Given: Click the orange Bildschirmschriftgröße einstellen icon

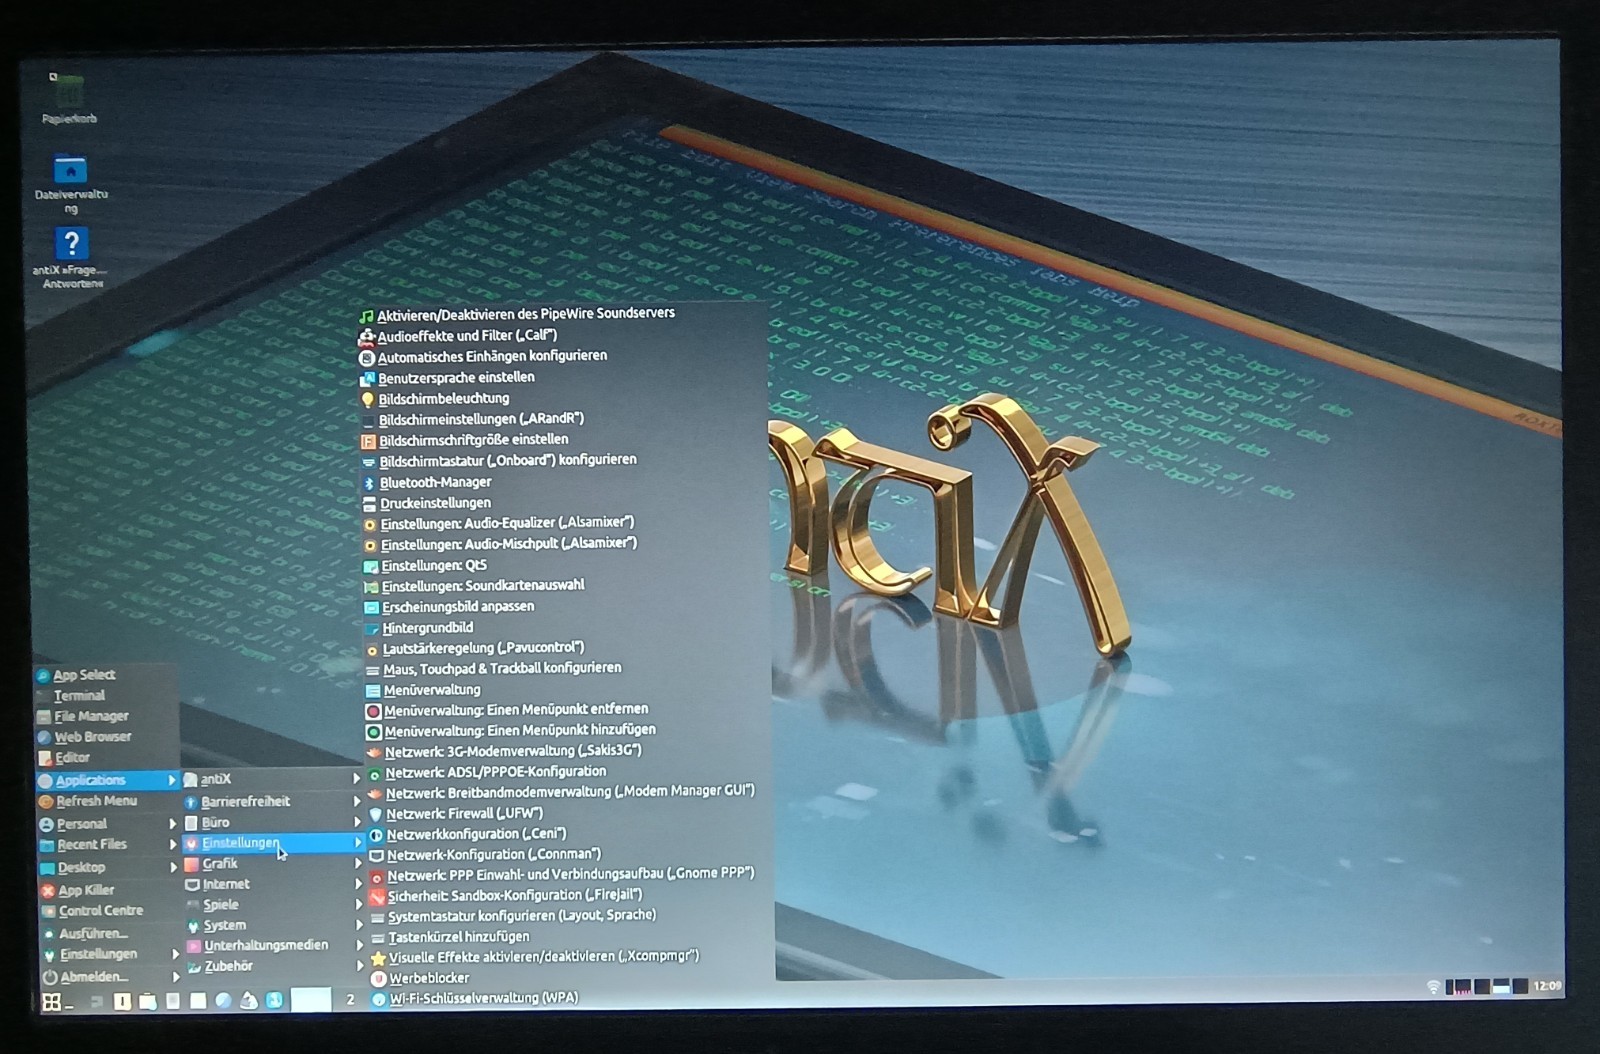Looking at the screenshot, I should (x=368, y=441).
